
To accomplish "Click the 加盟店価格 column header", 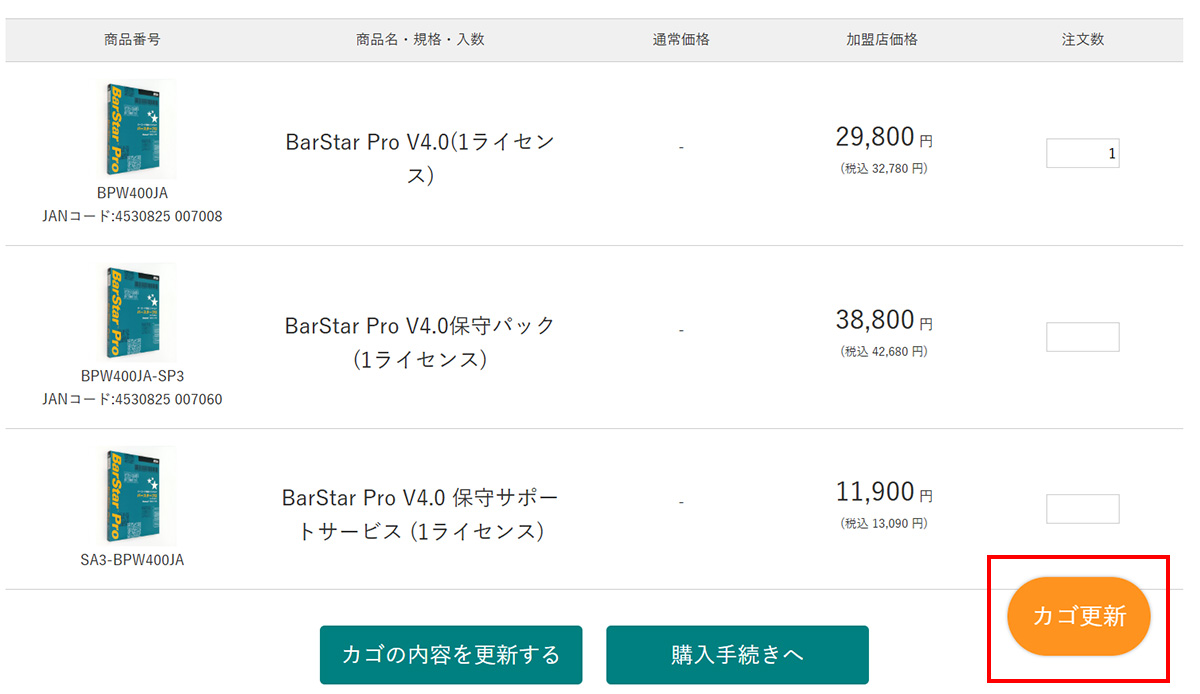I will click(x=882, y=40).
